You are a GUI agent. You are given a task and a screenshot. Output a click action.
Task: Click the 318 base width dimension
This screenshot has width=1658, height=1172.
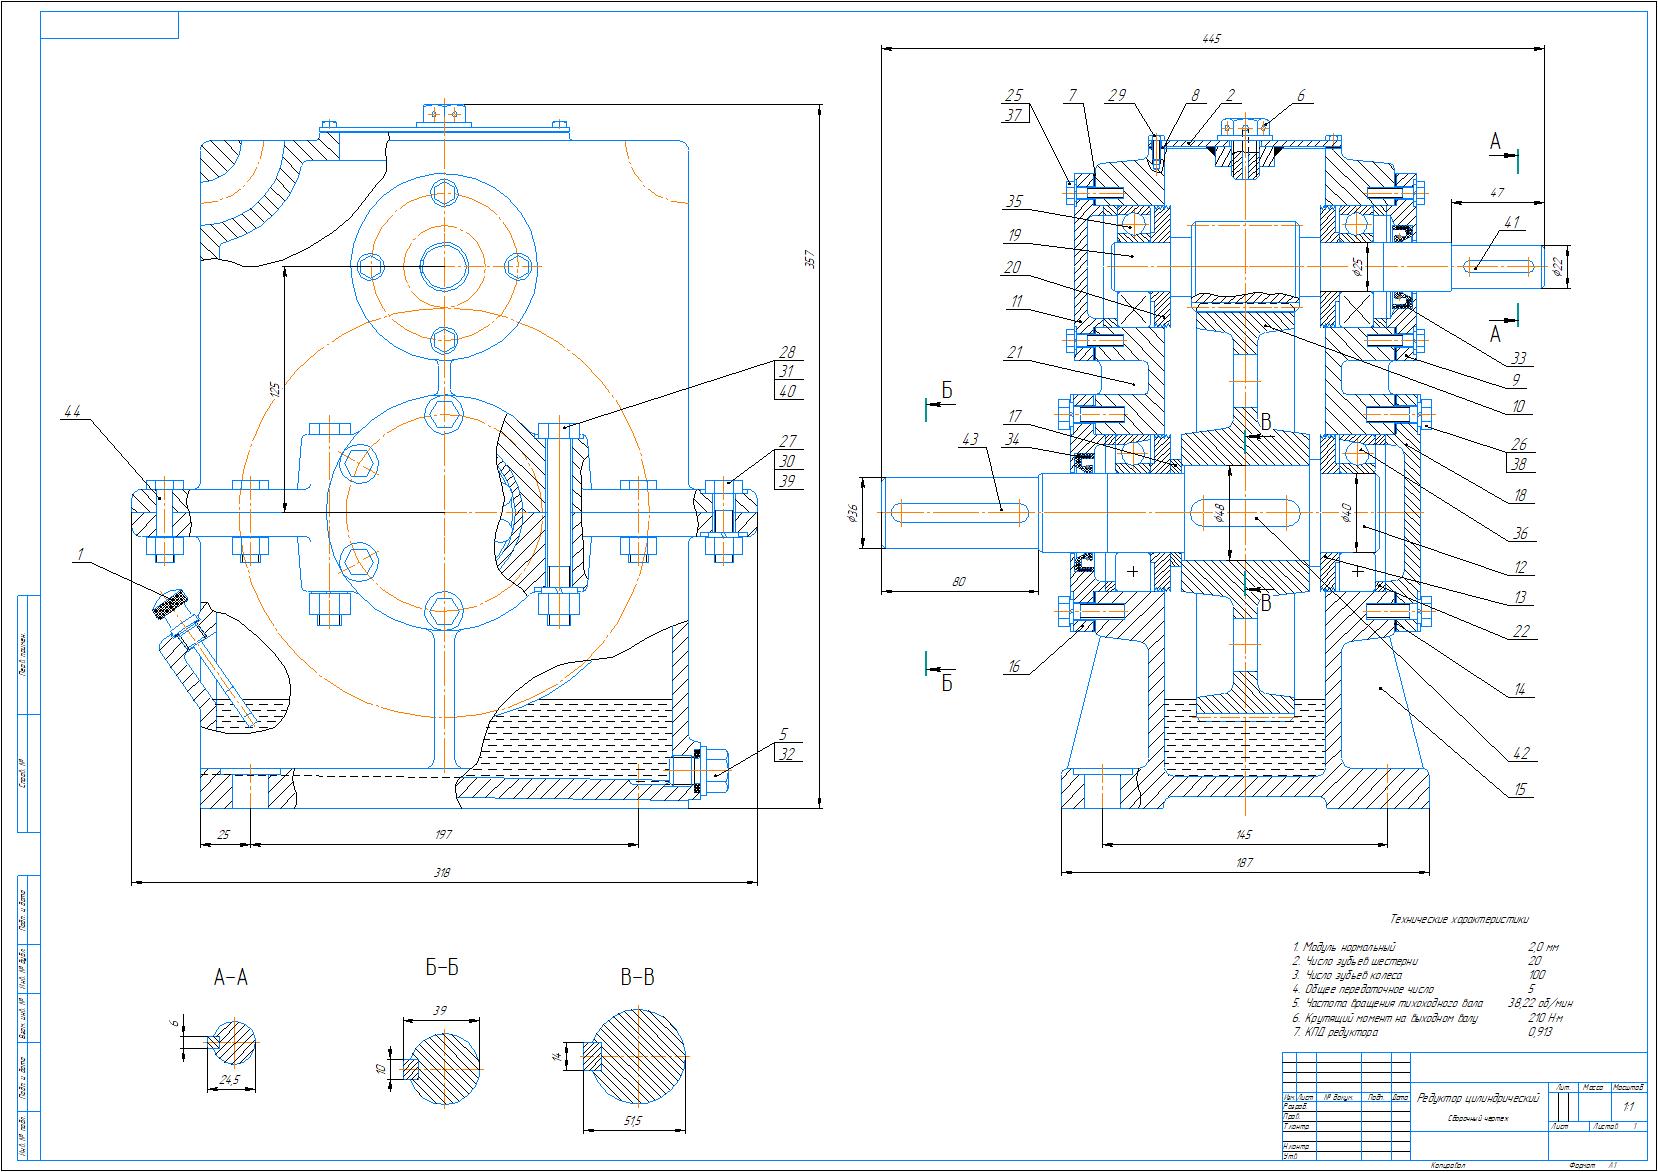pyautogui.click(x=441, y=873)
